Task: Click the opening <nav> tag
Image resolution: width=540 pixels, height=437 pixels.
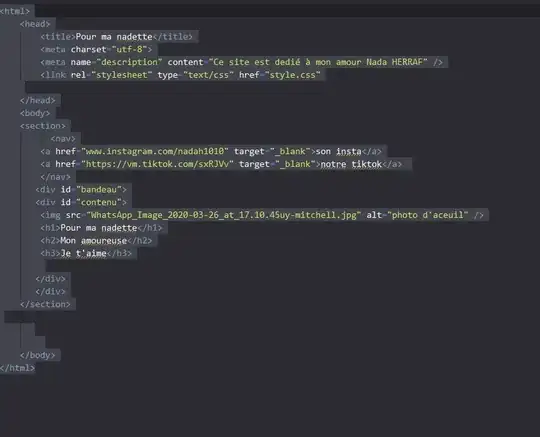Action: (x=63, y=139)
